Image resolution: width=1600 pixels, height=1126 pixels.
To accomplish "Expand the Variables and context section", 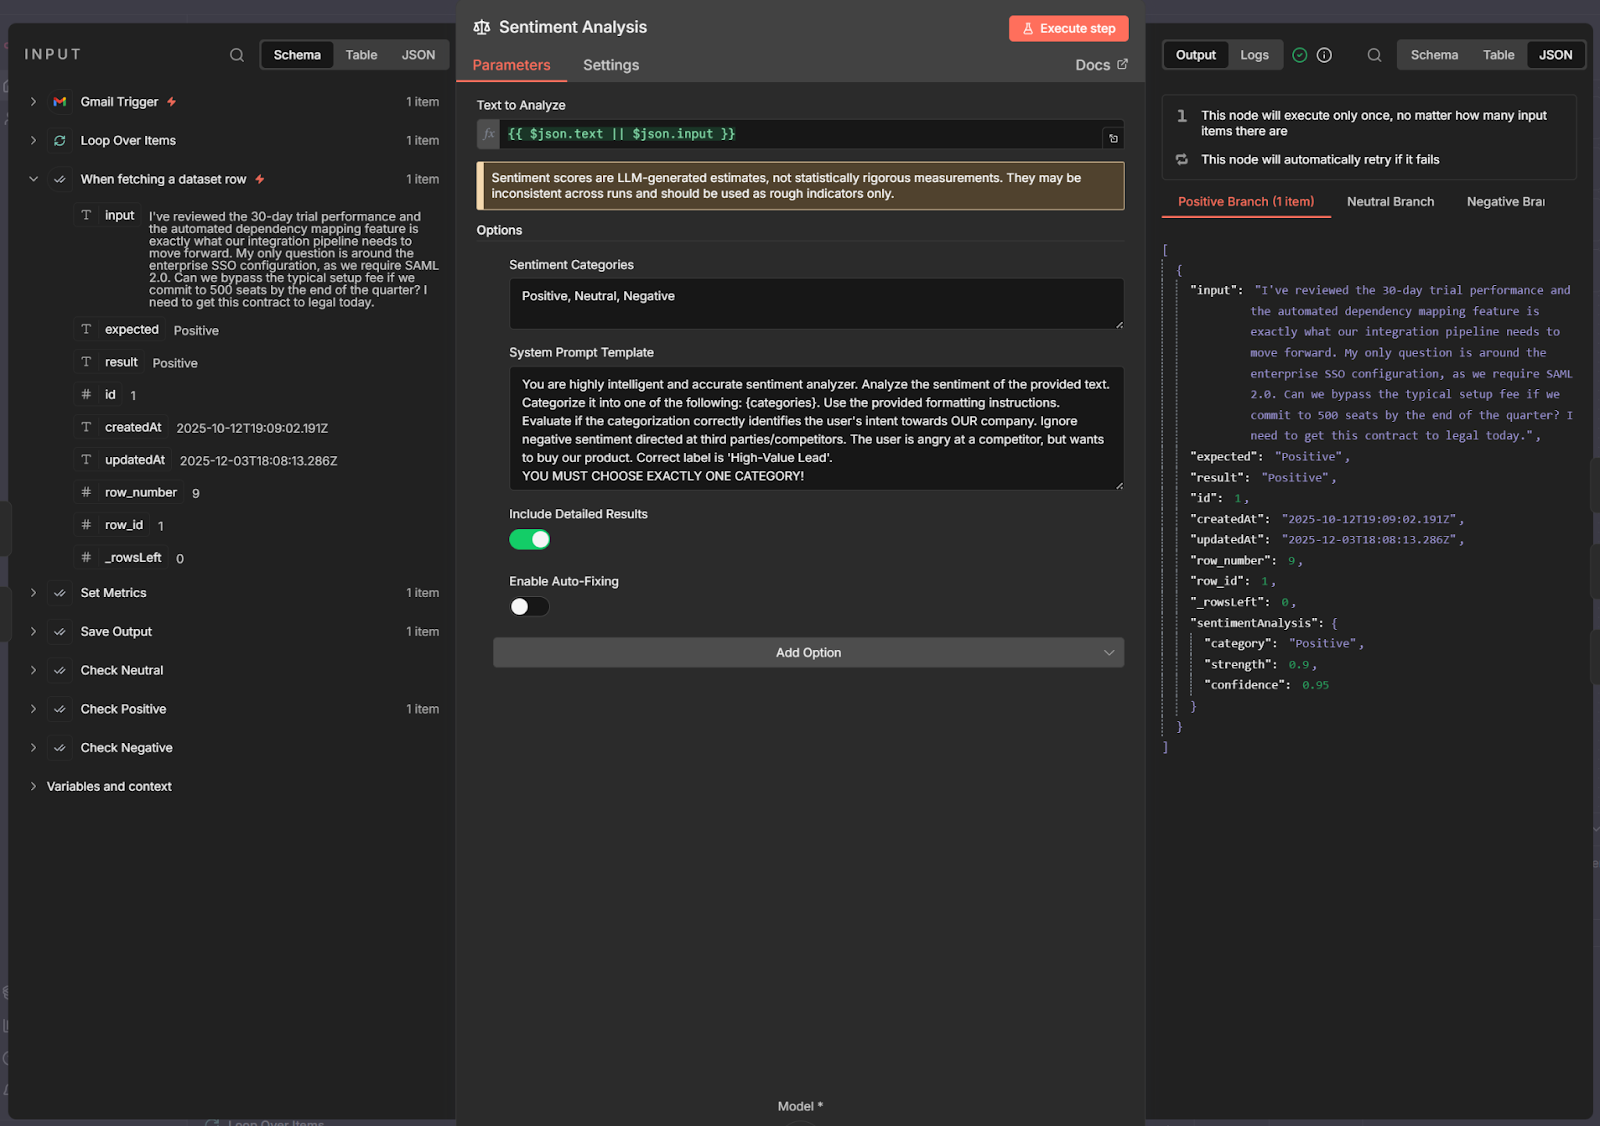I will click(x=33, y=786).
